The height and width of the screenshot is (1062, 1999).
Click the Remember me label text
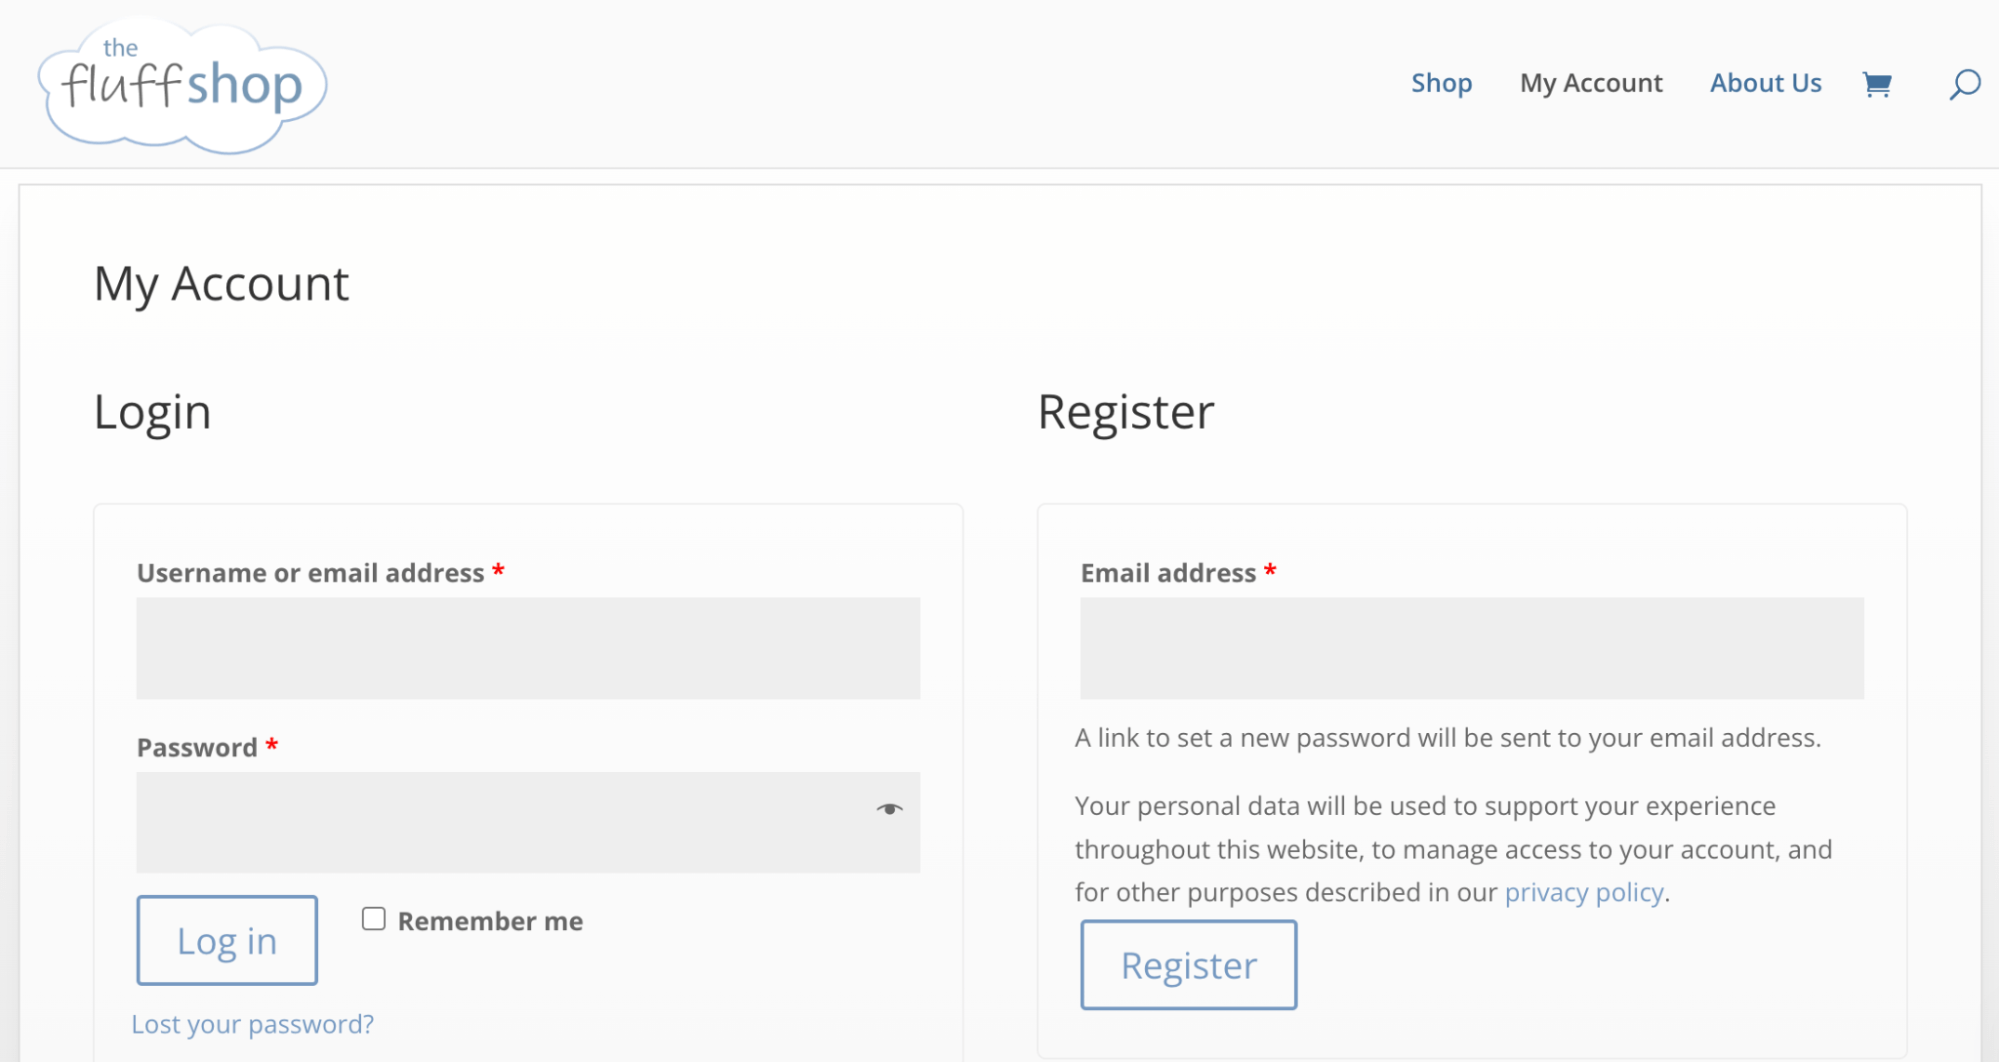[x=490, y=921]
